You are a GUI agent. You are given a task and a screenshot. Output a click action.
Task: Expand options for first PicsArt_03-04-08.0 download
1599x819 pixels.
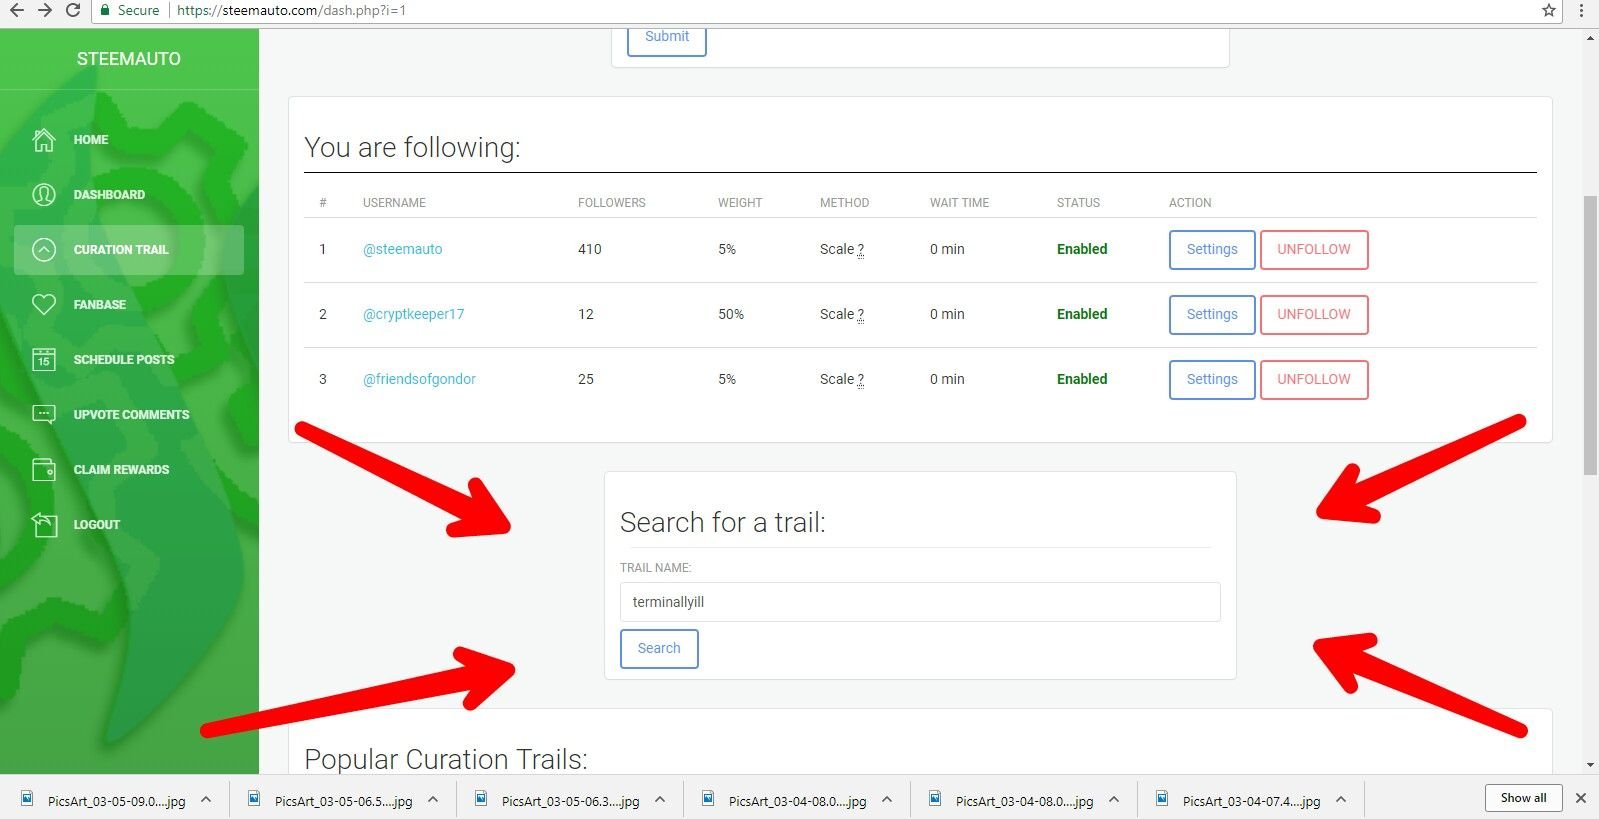click(887, 800)
